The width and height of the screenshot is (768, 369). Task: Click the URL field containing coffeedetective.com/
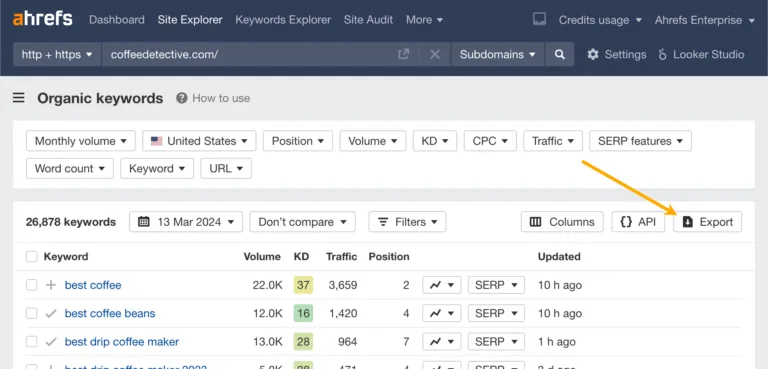click(250, 54)
